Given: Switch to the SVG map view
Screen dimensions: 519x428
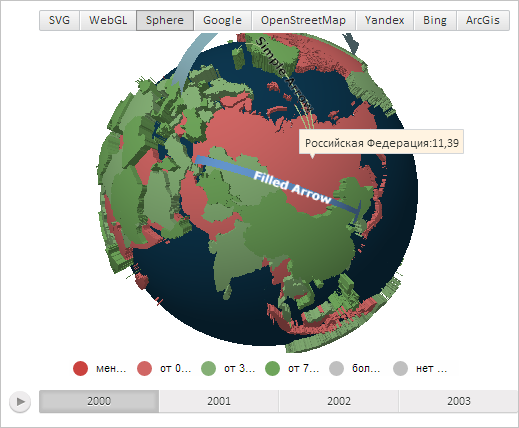Looking at the screenshot, I should point(59,20).
